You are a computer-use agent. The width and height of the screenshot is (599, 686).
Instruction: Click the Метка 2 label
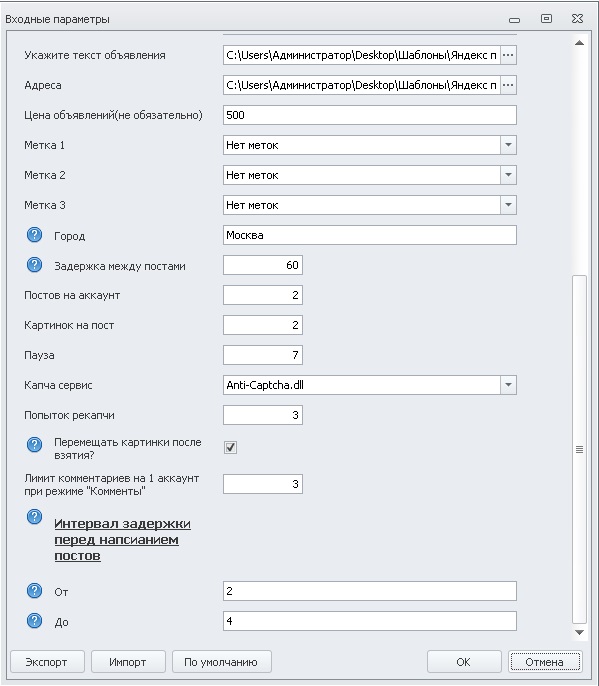[x=45, y=175]
